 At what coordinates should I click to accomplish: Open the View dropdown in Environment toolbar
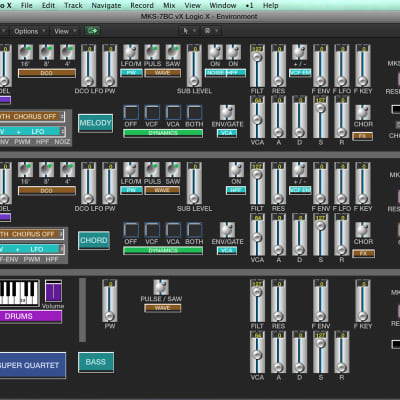65,31
